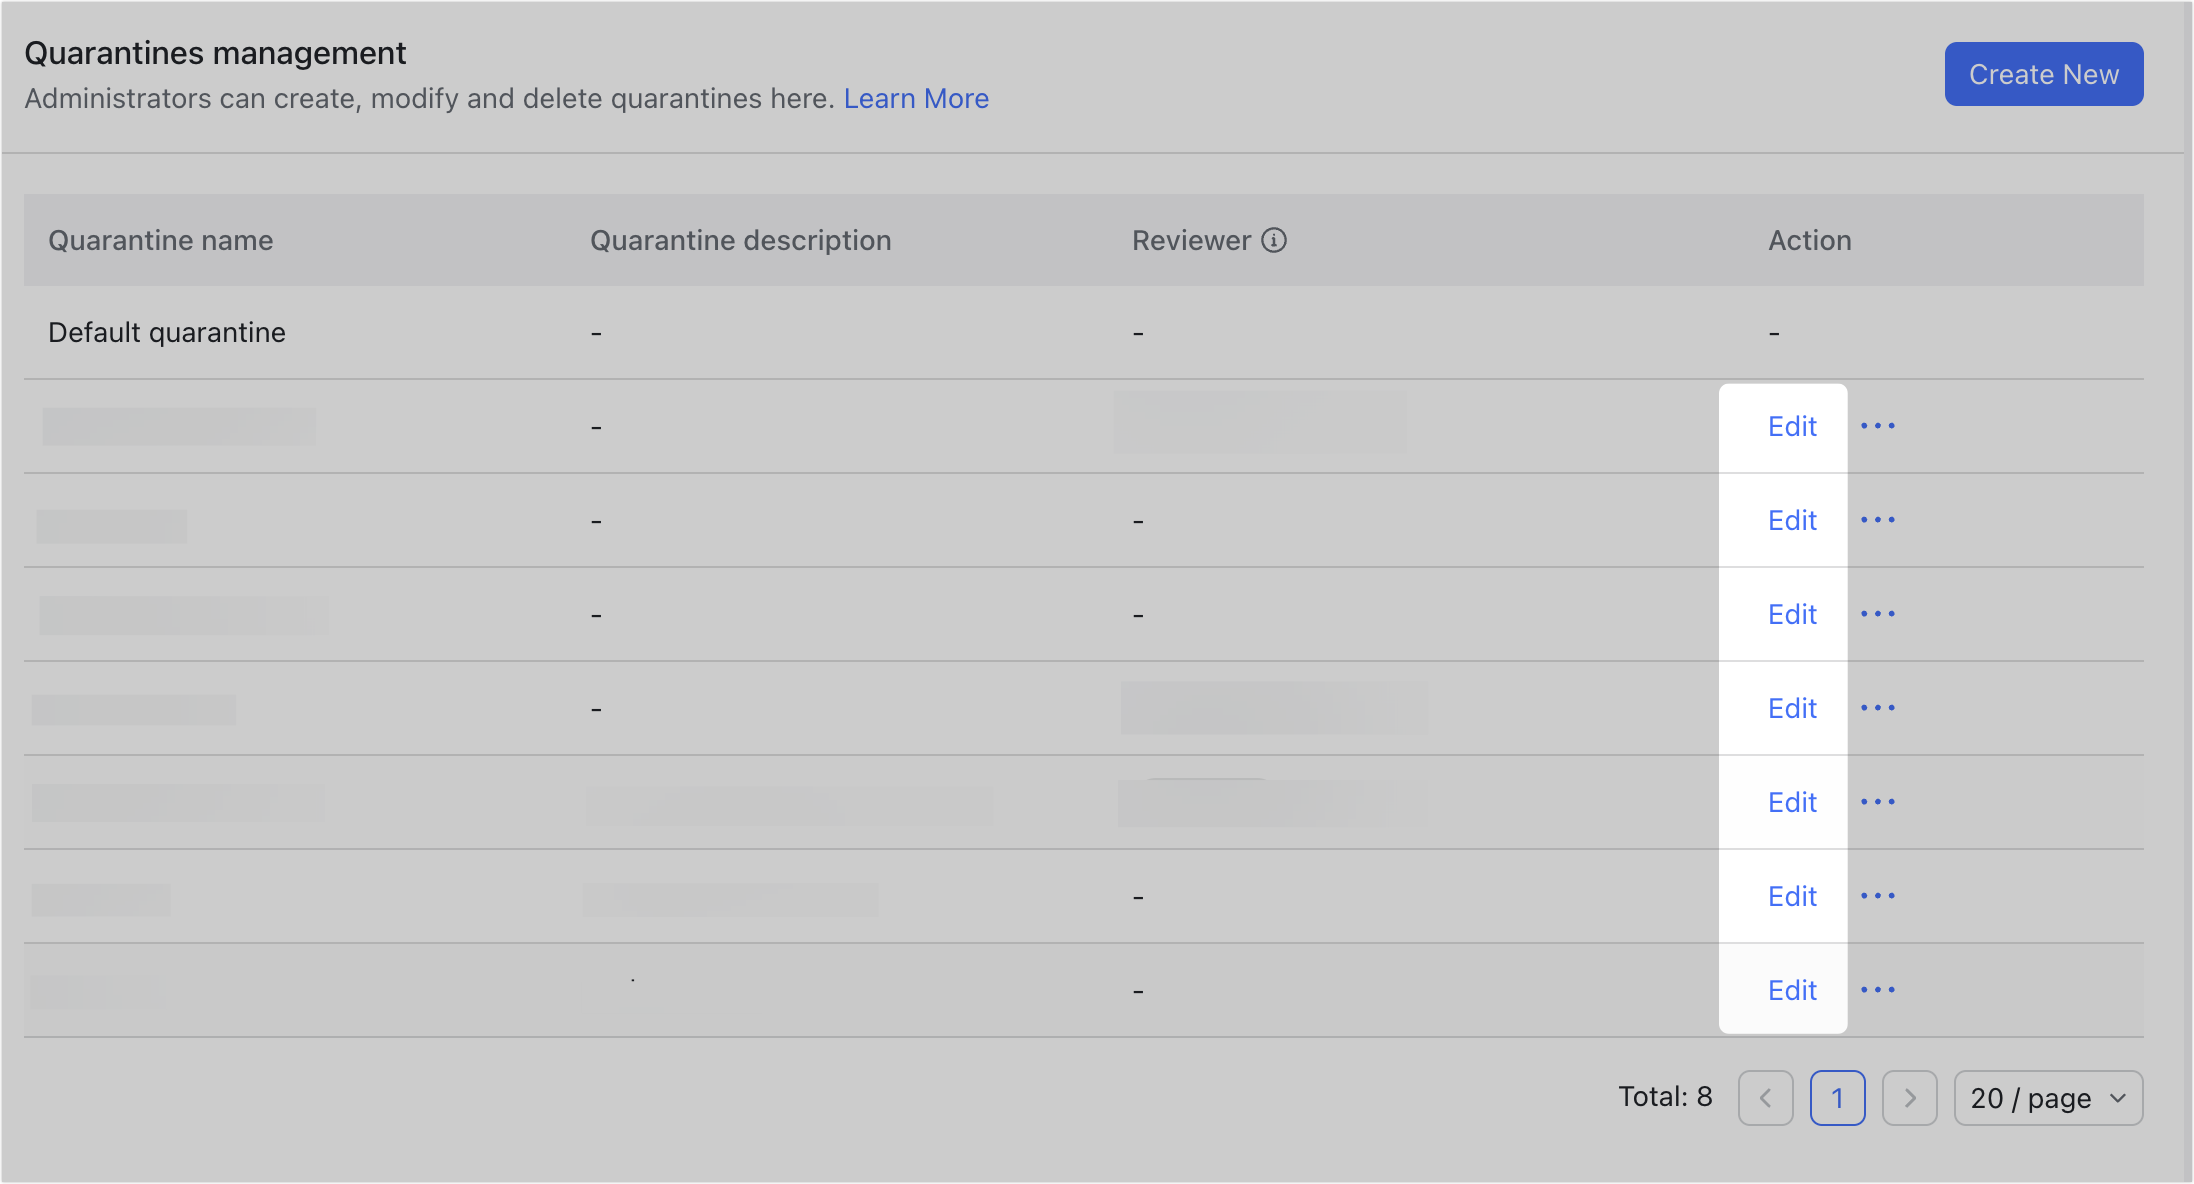Click the Create New button
The height and width of the screenshot is (1184, 2194).
pyautogui.click(x=2043, y=73)
